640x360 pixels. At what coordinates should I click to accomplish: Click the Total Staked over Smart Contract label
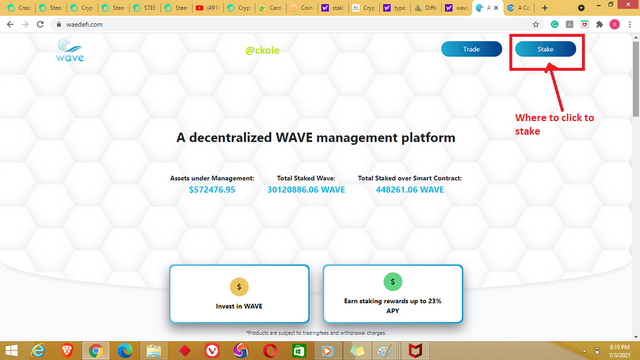pos(410,178)
